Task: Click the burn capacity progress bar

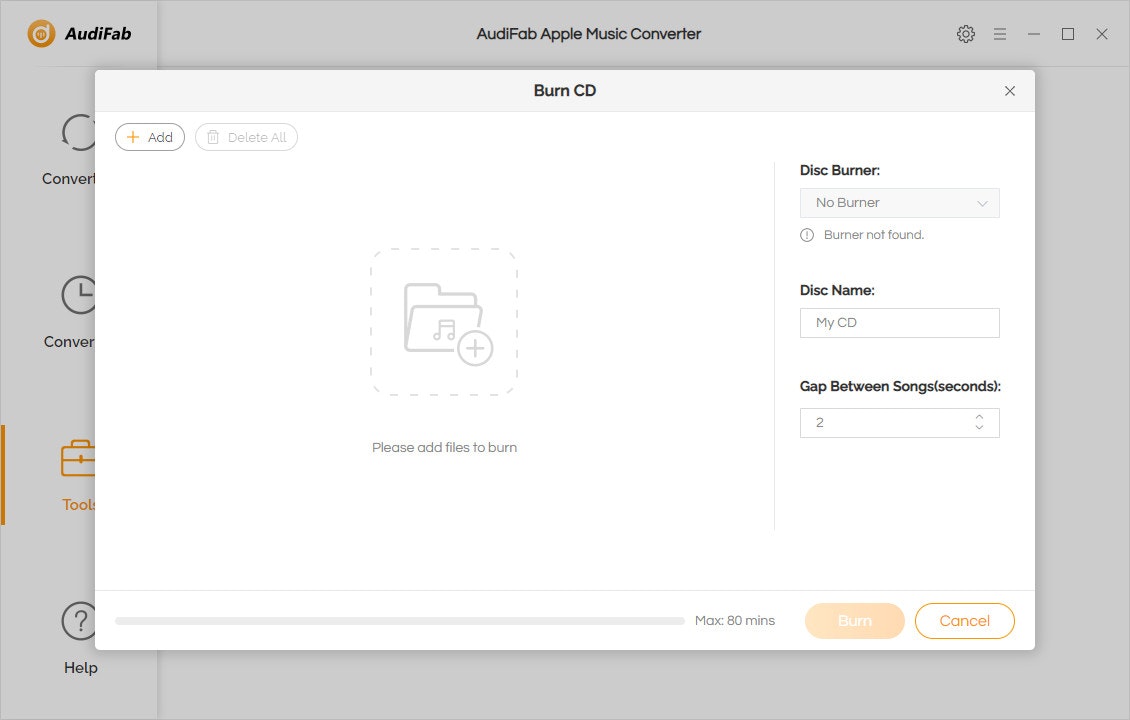Action: 400,621
